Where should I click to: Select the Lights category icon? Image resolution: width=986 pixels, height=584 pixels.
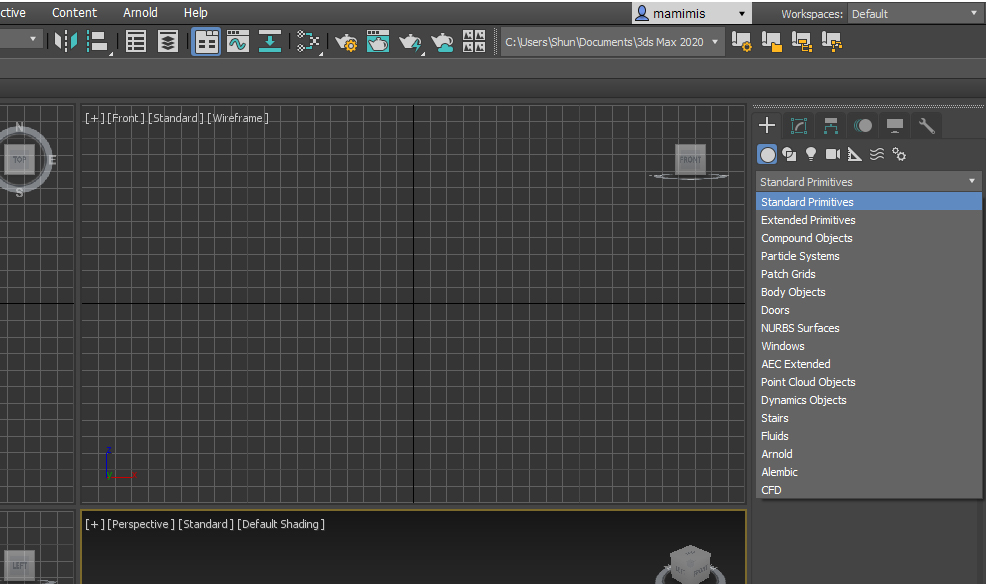[811, 154]
